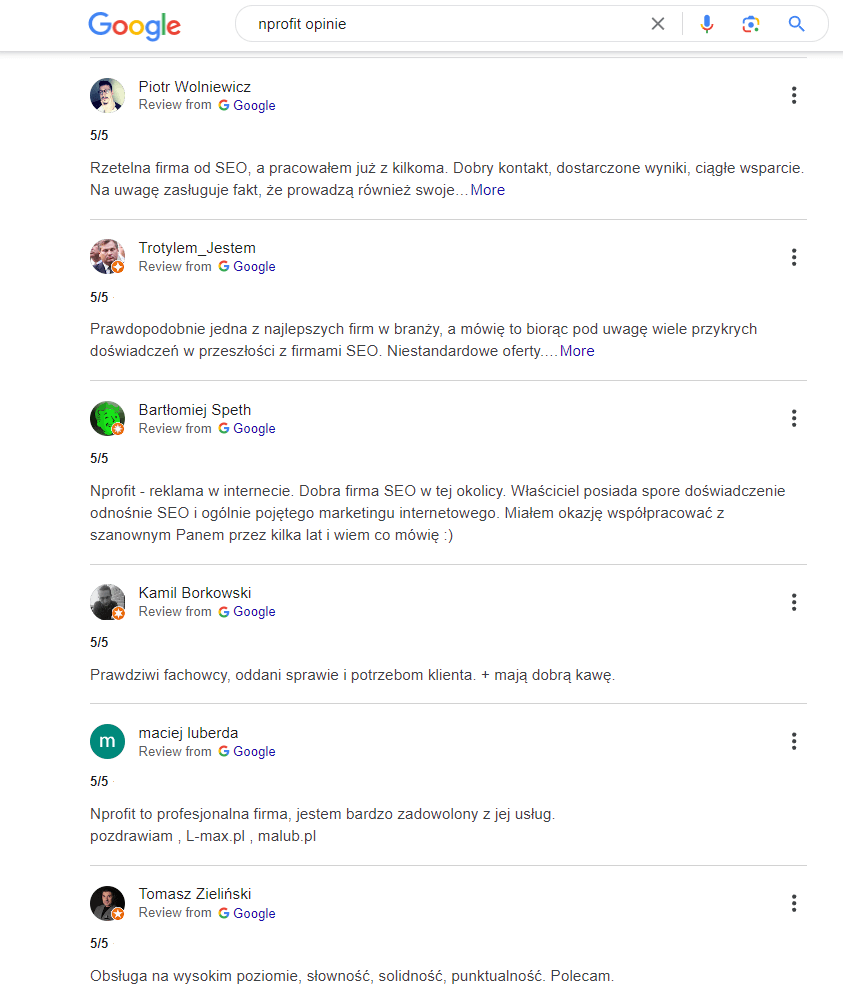Click the blue magnifier search icon
The width and height of the screenshot is (843, 999).
(x=796, y=23)
